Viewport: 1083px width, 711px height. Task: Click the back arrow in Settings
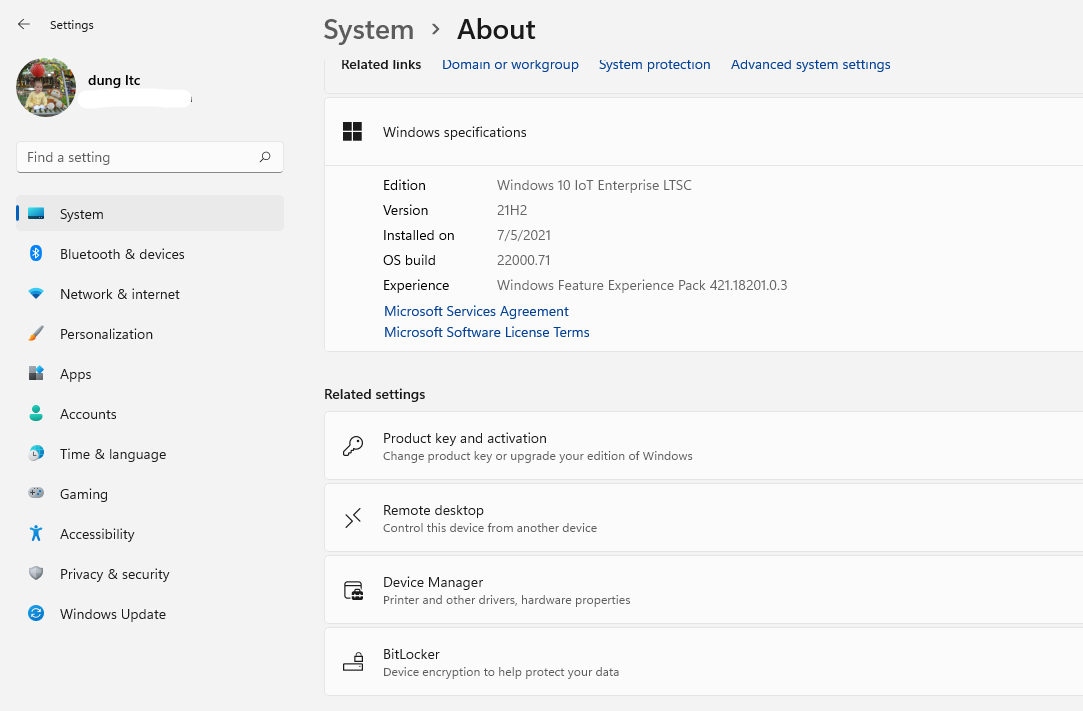pyautogui.click(x=24, y=24)
